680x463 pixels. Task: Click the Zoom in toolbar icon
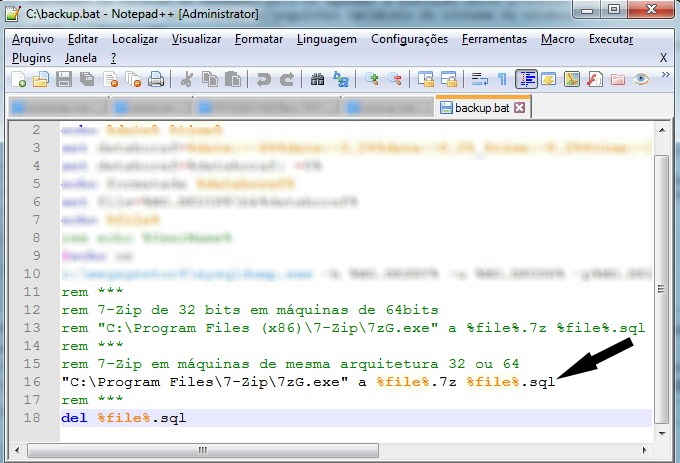pos(372,79)
